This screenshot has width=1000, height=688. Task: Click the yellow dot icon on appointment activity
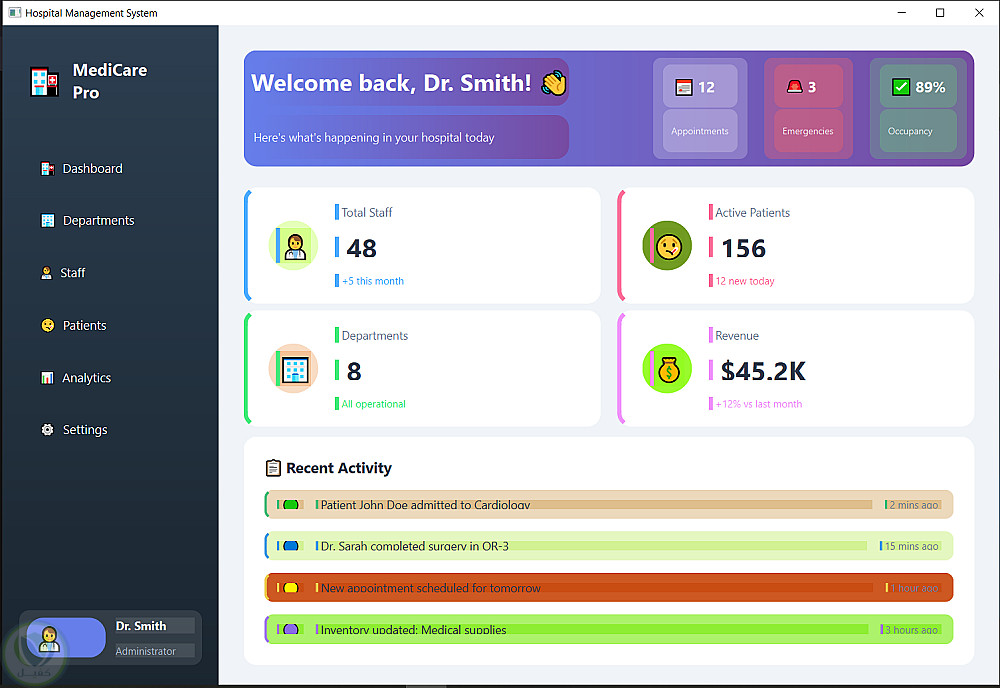click(x=290, y=587)
